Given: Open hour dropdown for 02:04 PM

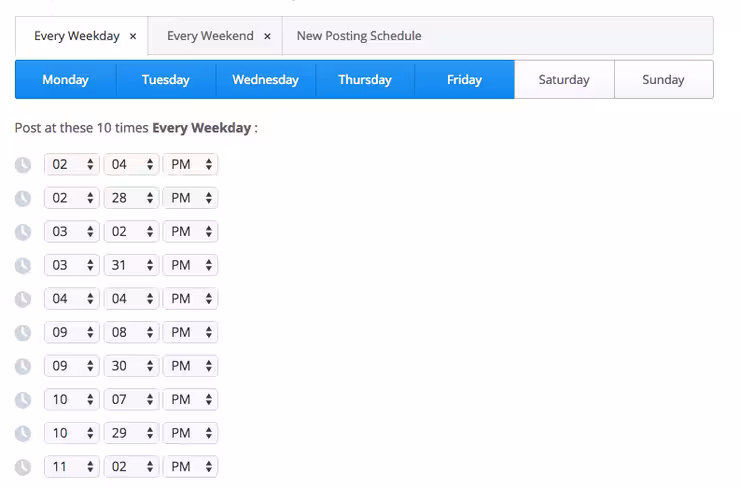Looking at the screenshot, I should click(72, 164).
